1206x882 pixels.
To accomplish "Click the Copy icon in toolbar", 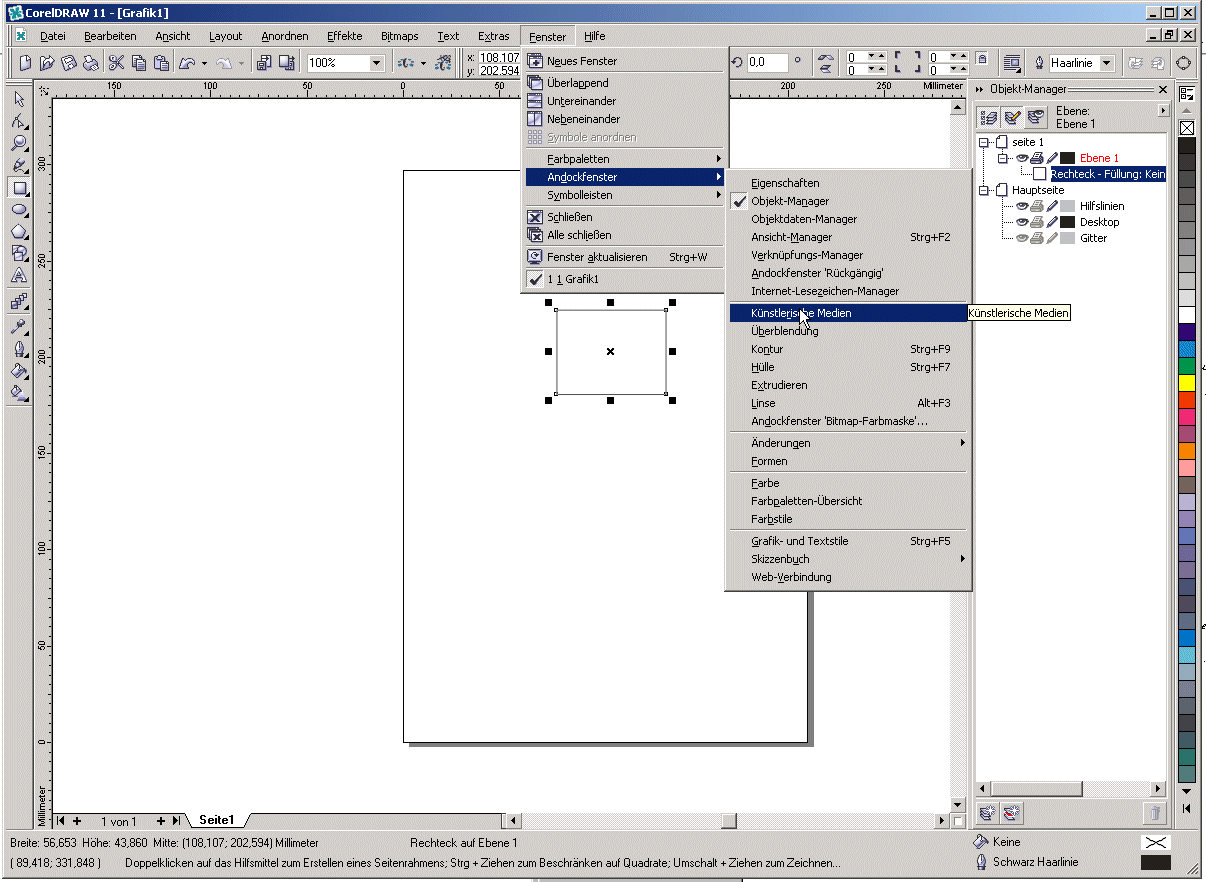I will point(139,62).
